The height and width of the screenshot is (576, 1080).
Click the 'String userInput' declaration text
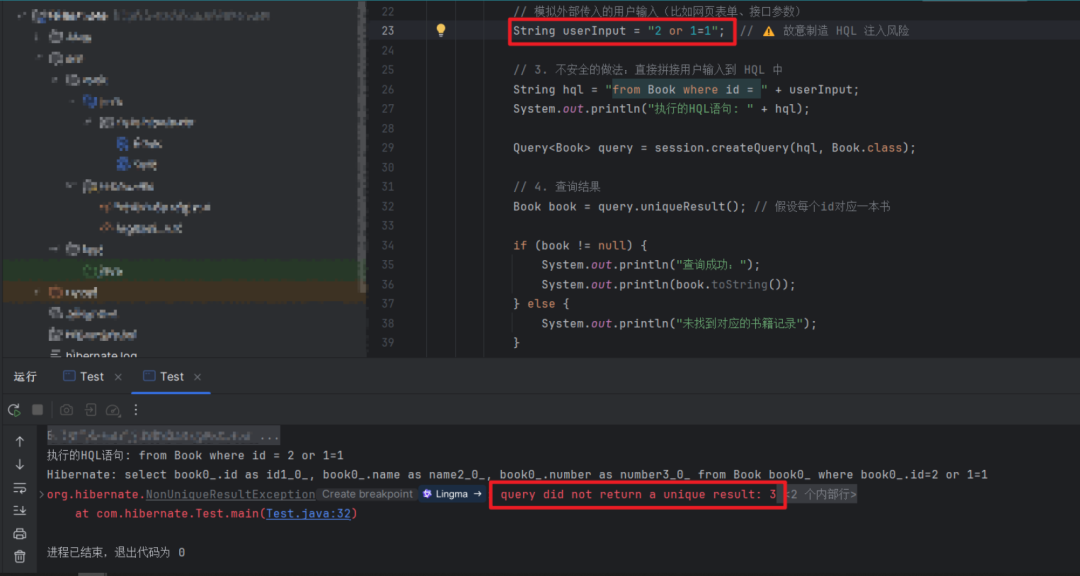click(x=569, y=31)
